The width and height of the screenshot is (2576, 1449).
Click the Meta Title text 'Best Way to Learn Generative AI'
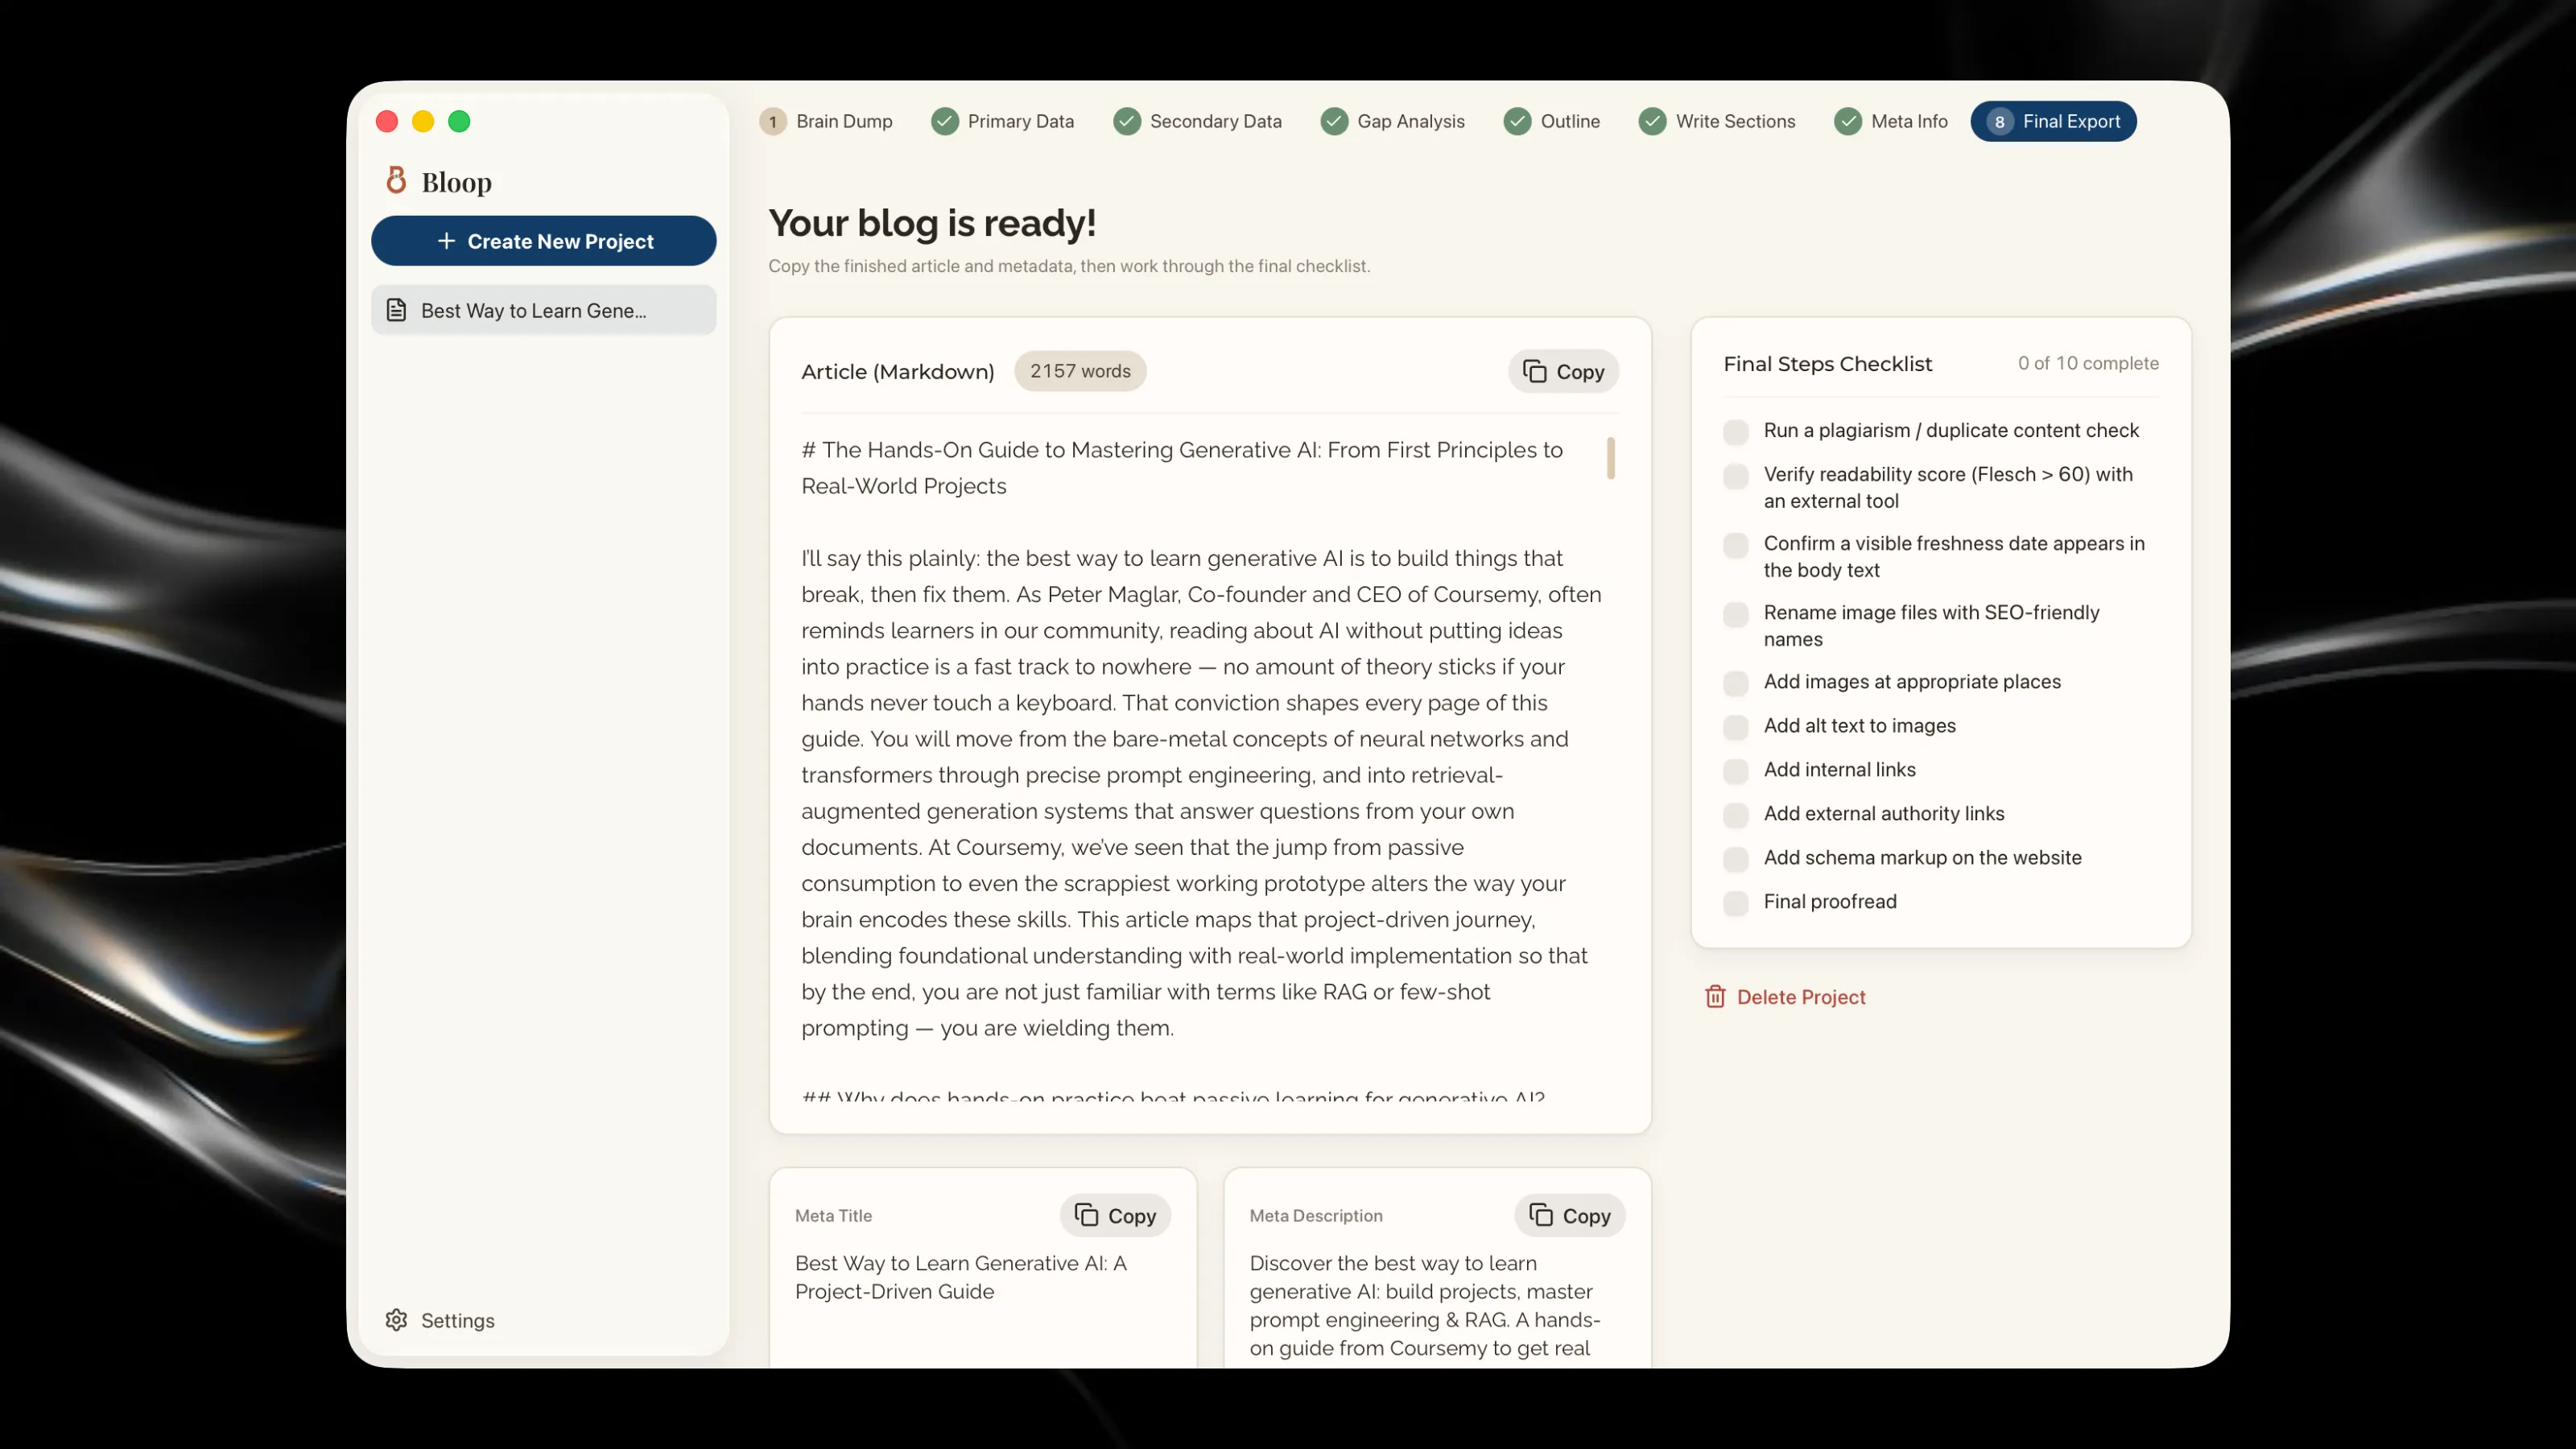961,1277
